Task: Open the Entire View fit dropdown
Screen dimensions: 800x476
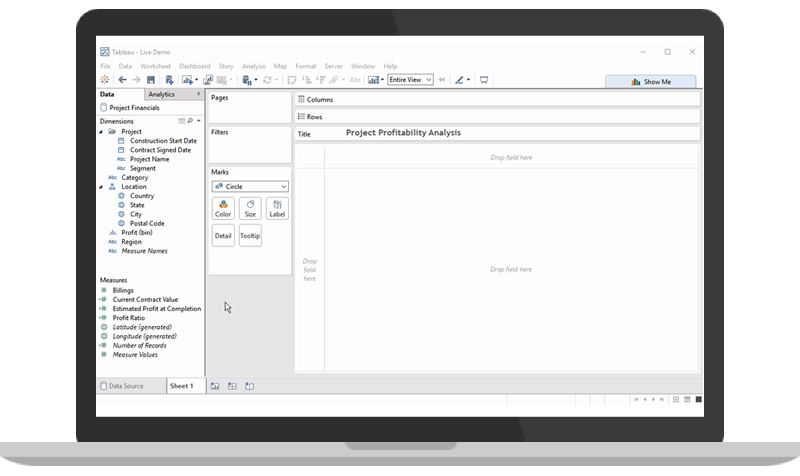Action: [x=411, y=80]
